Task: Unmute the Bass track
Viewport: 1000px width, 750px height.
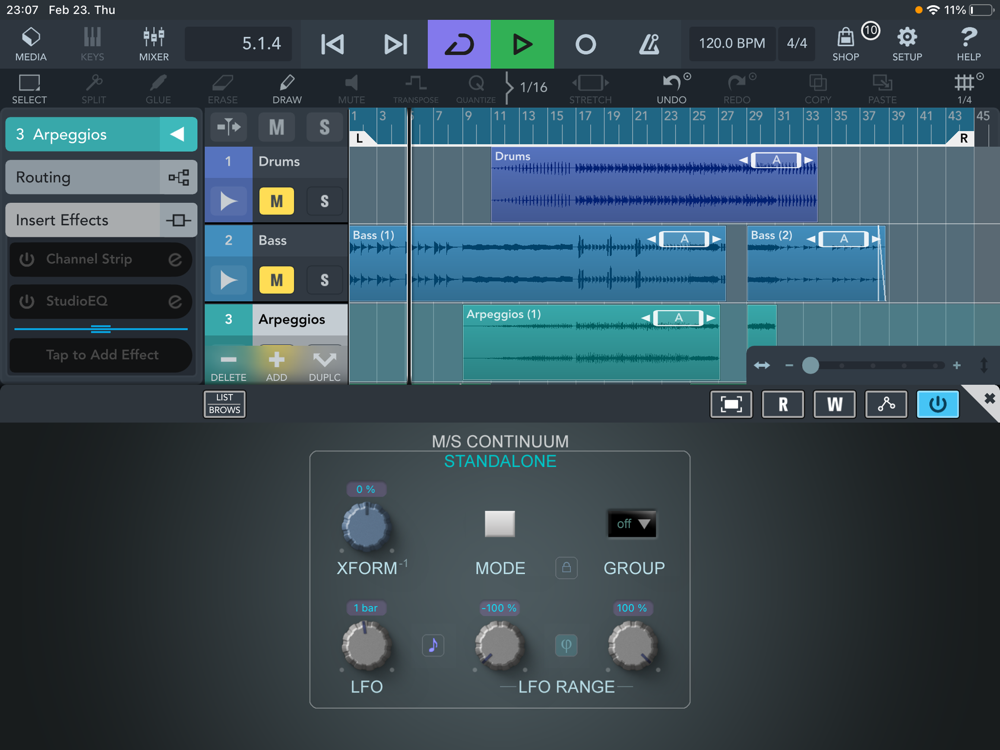Action: [x=276, y=280]
